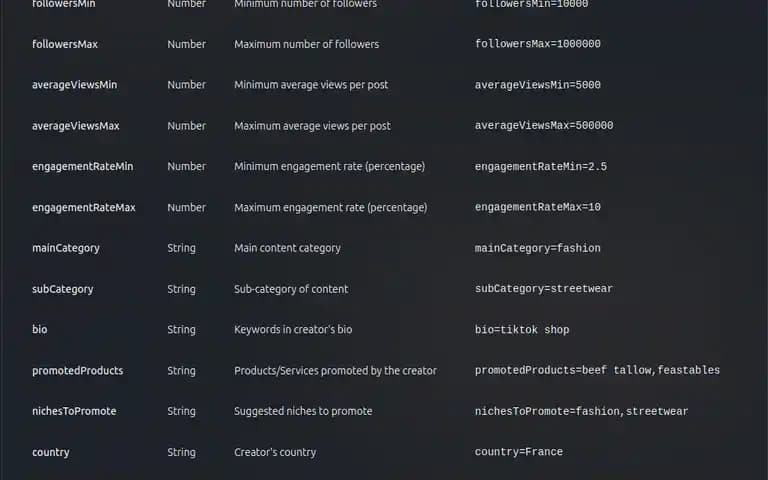Click the country=France example code
This screenshot has height=480, width=768.
coord(519,452)
